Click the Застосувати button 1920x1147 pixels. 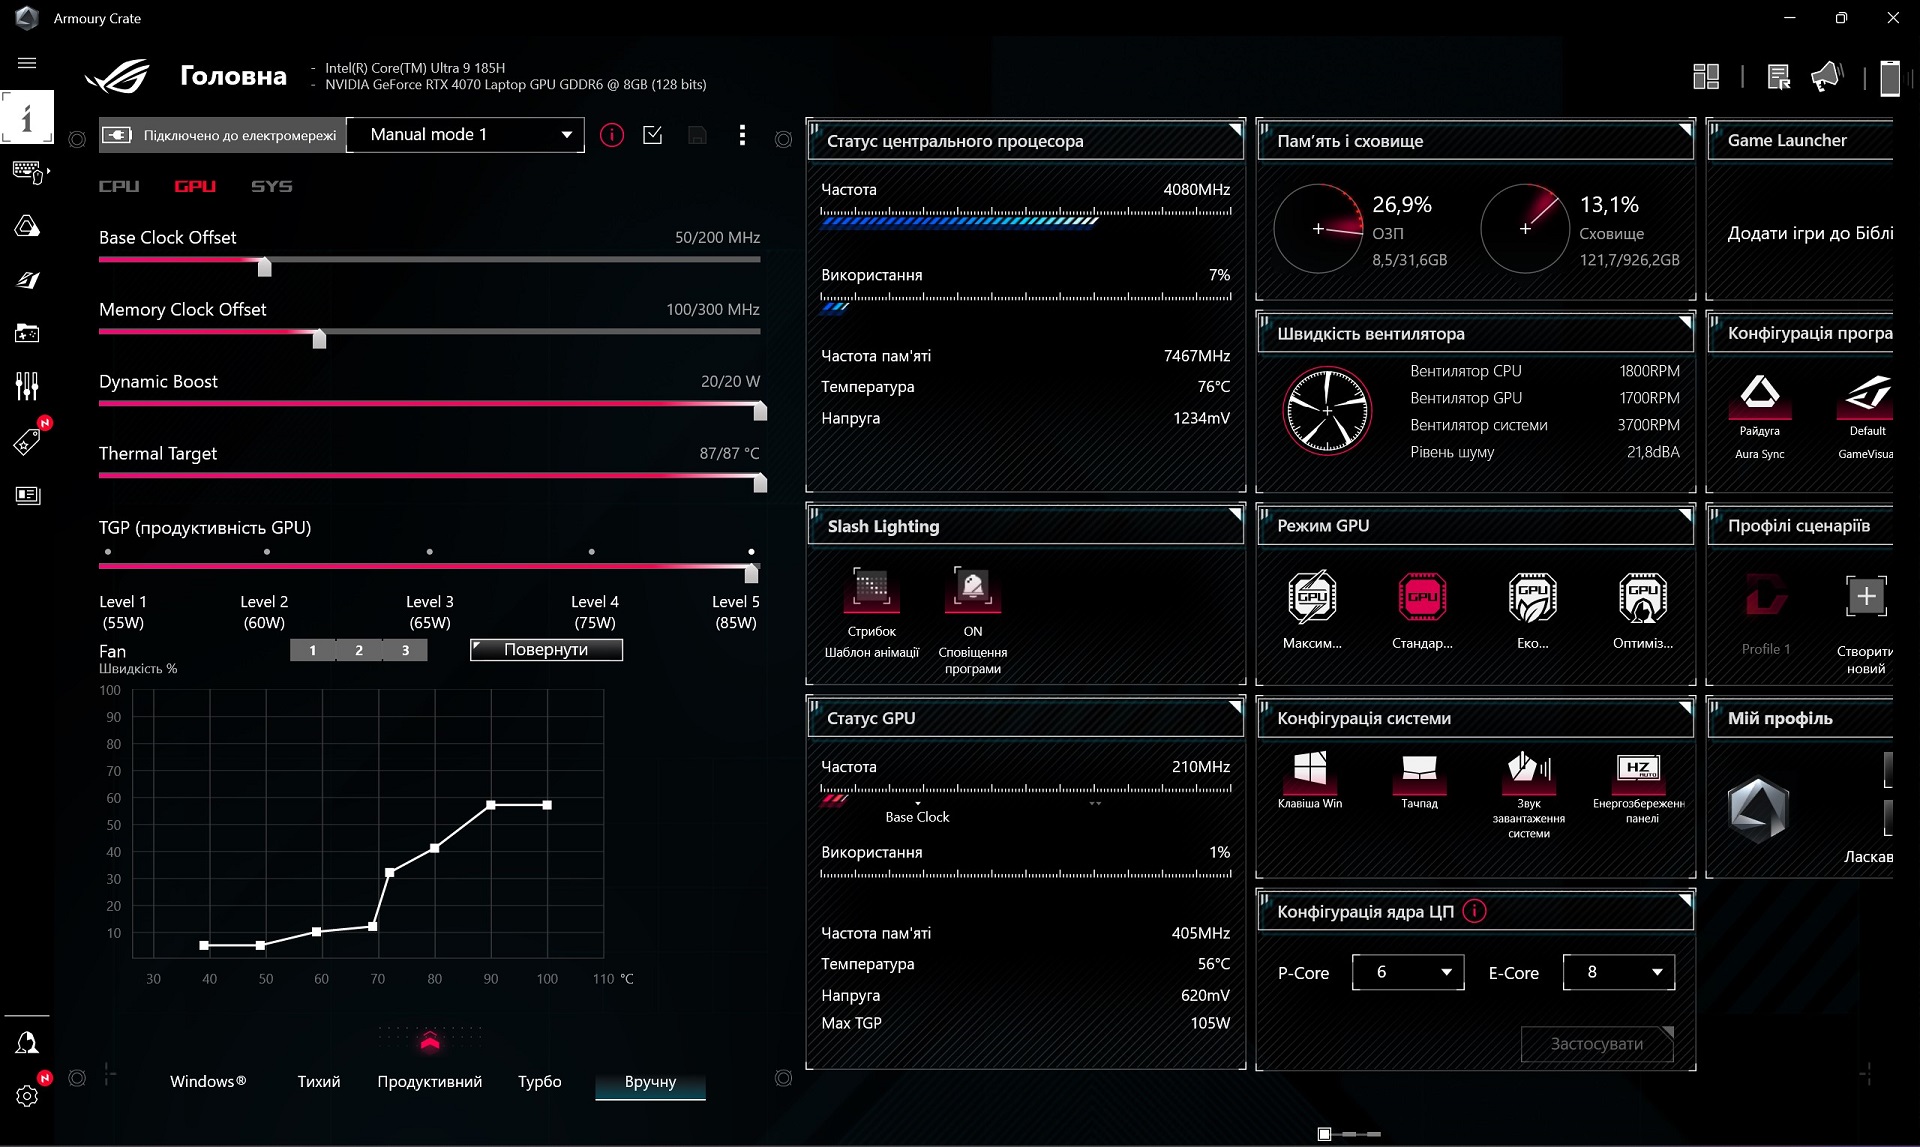1597,1044
